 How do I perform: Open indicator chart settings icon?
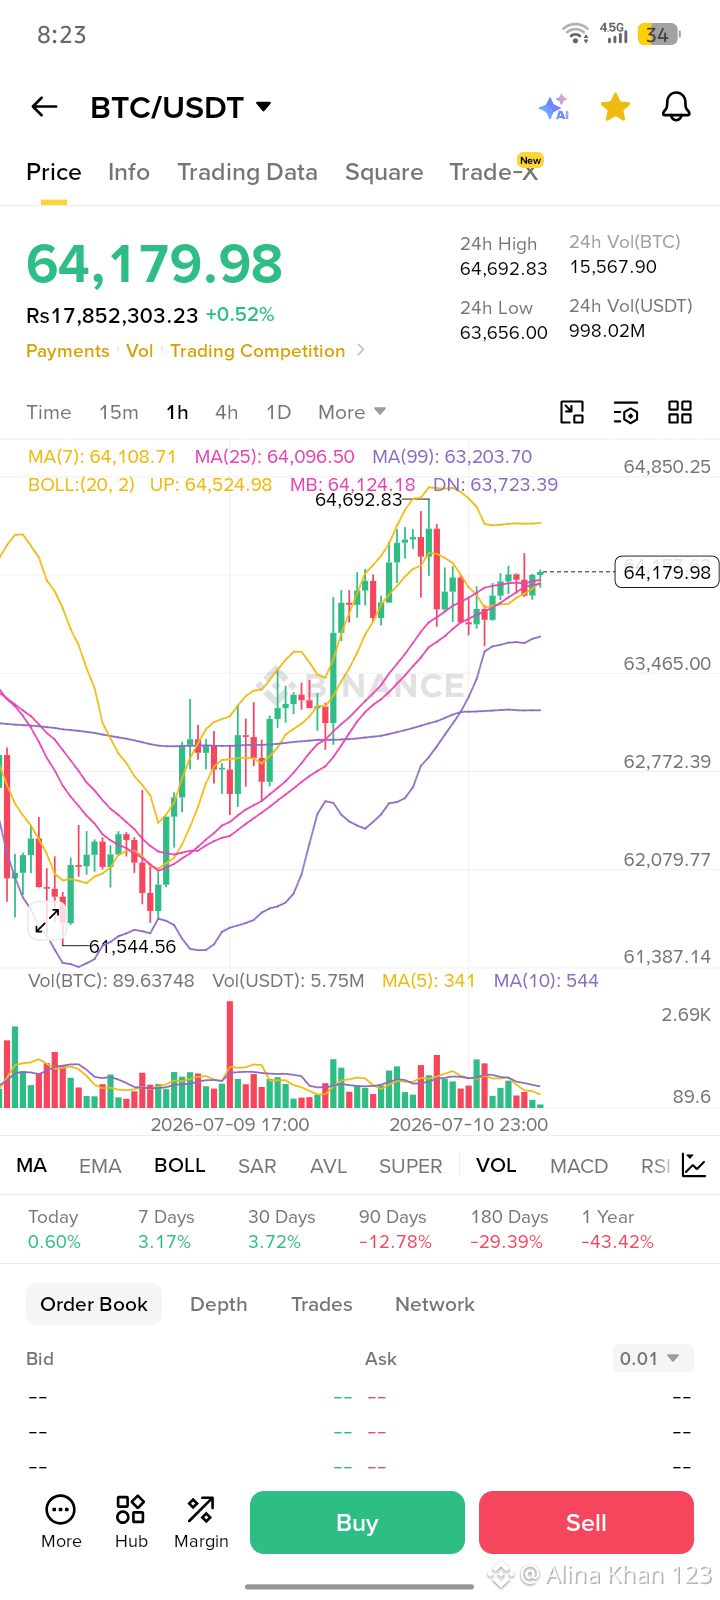(x=694, y=1165)
